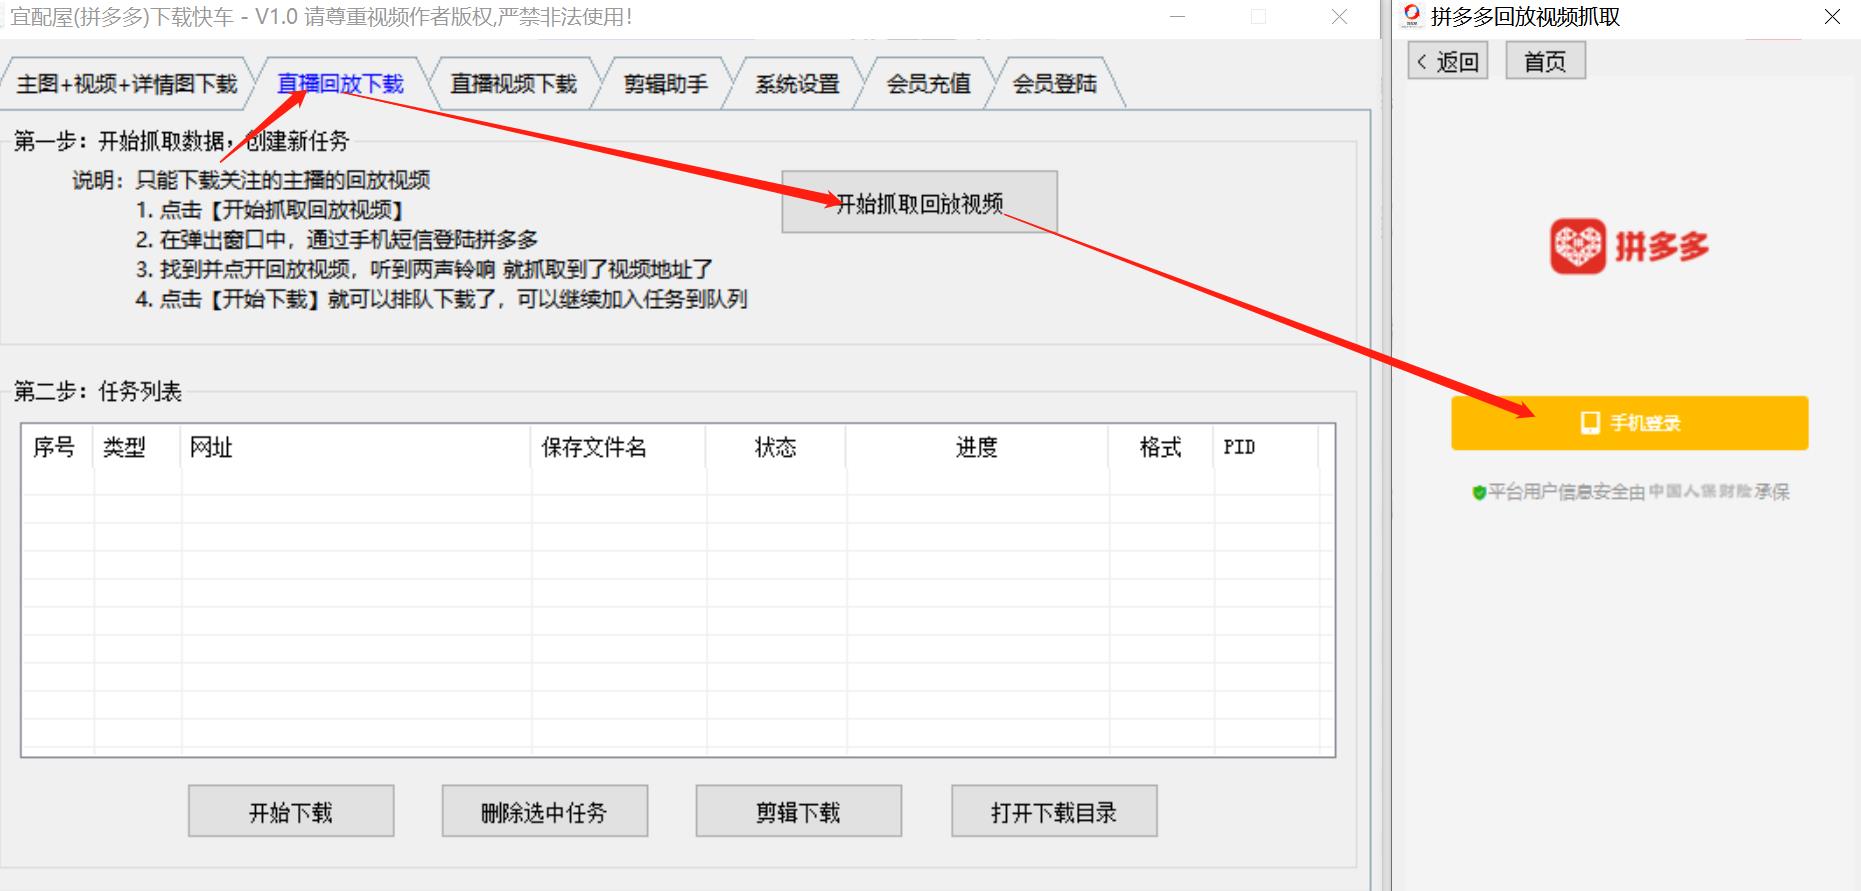The height and width of the screenshot is (891, 1861).
Task: Go to 首页 in capture window
Action: 1545,62
